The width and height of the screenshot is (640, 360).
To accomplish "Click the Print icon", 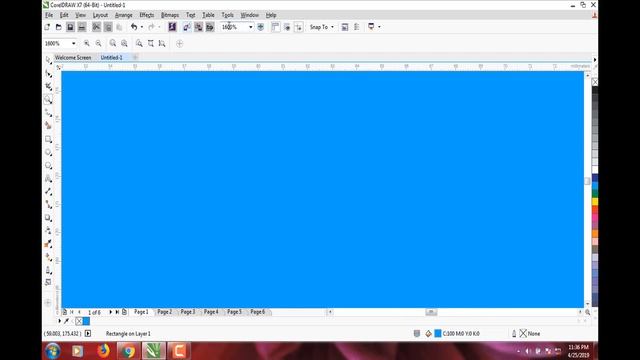I will point(82,27).
